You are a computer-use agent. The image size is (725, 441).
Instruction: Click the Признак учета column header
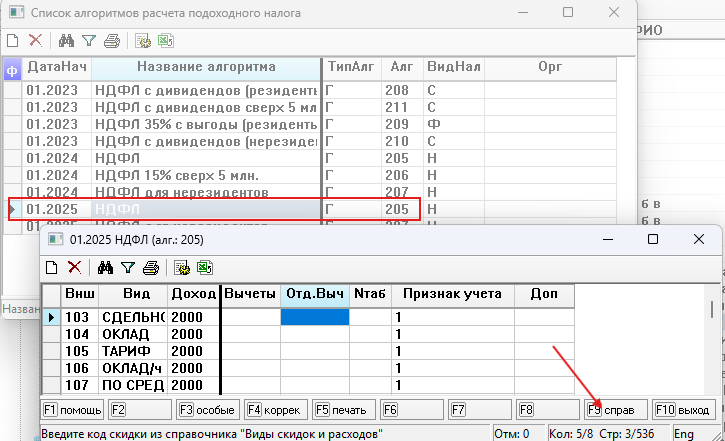click(x=452, y=295)
